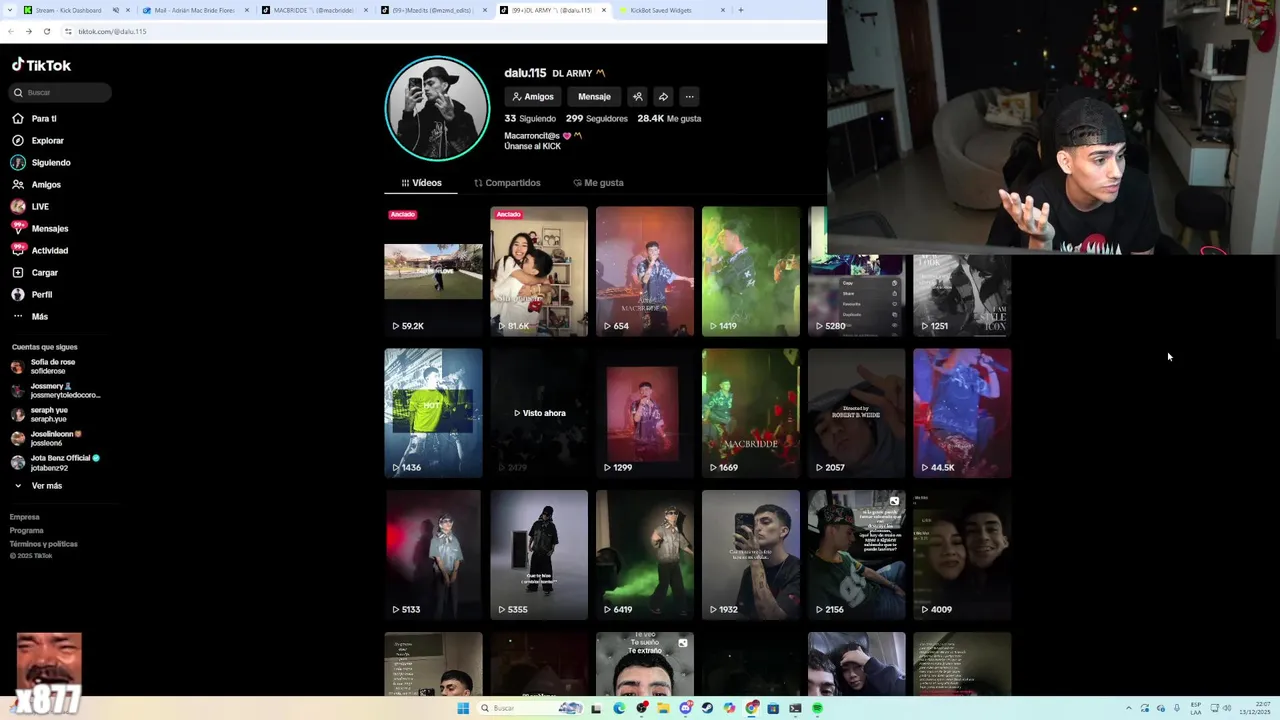Switch to the Mail browser tab

(x=194, y=10)
